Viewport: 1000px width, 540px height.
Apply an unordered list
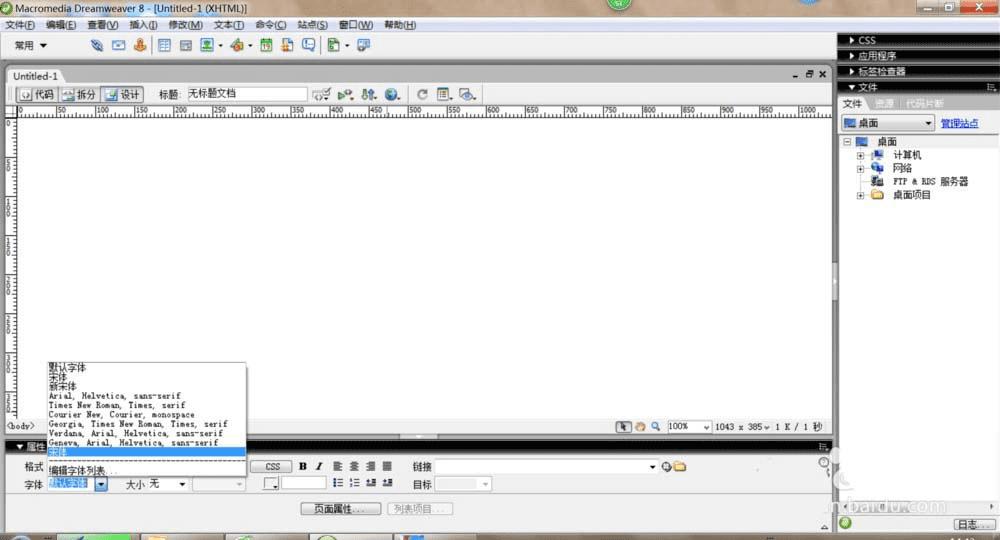[x=338, y=483]
